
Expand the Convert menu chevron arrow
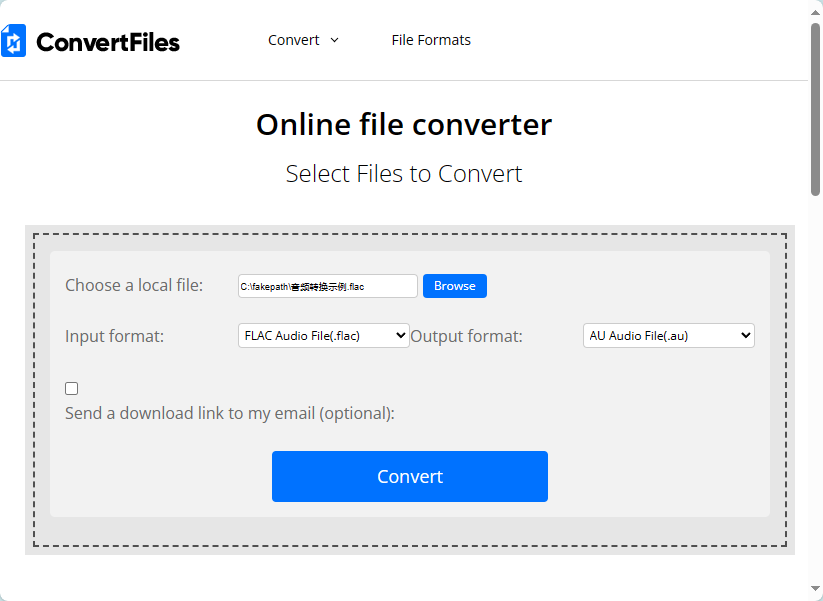(x=334, y=40)
